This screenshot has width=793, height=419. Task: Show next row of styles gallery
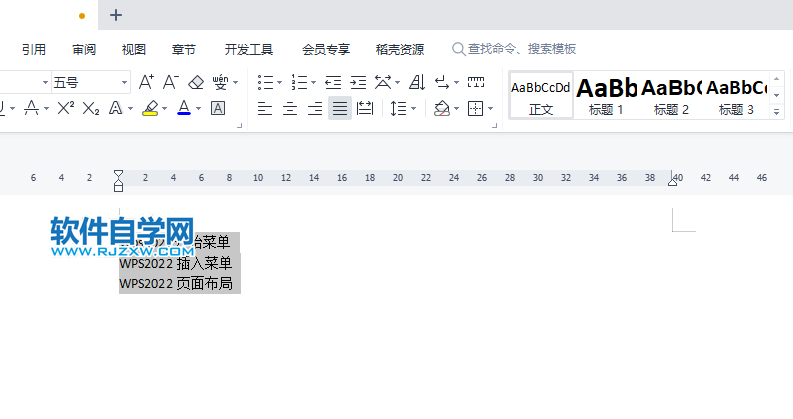(776, 95)
